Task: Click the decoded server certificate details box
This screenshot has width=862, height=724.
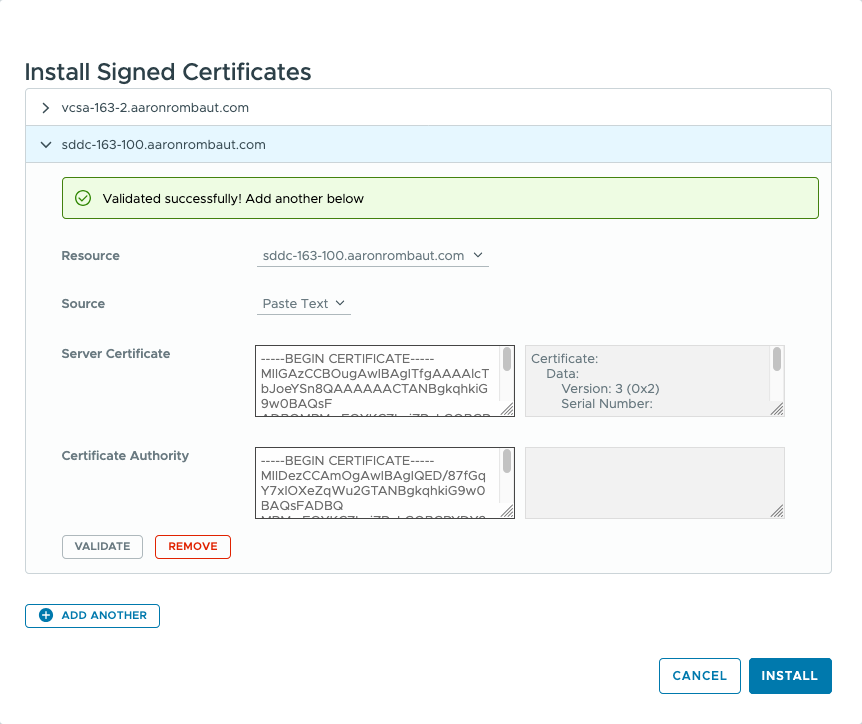Action: coord(645,381)
